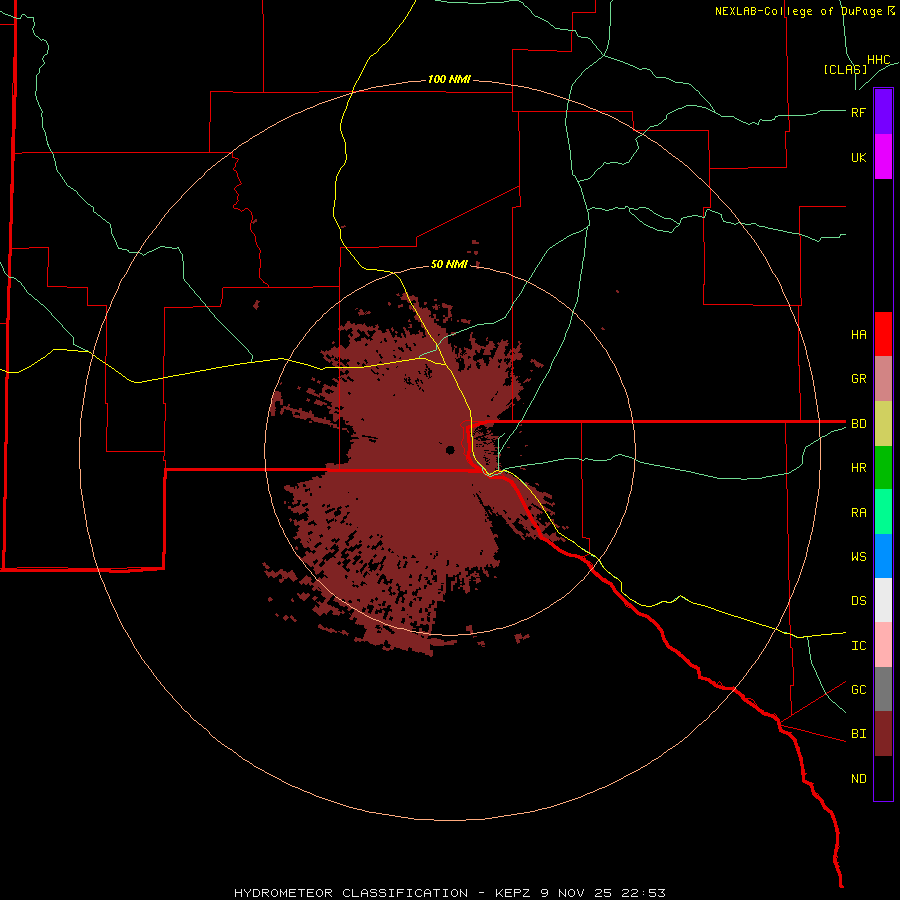Click the 'RA' legend label
This screenshot has width=900, height=900.
(858, 512)
